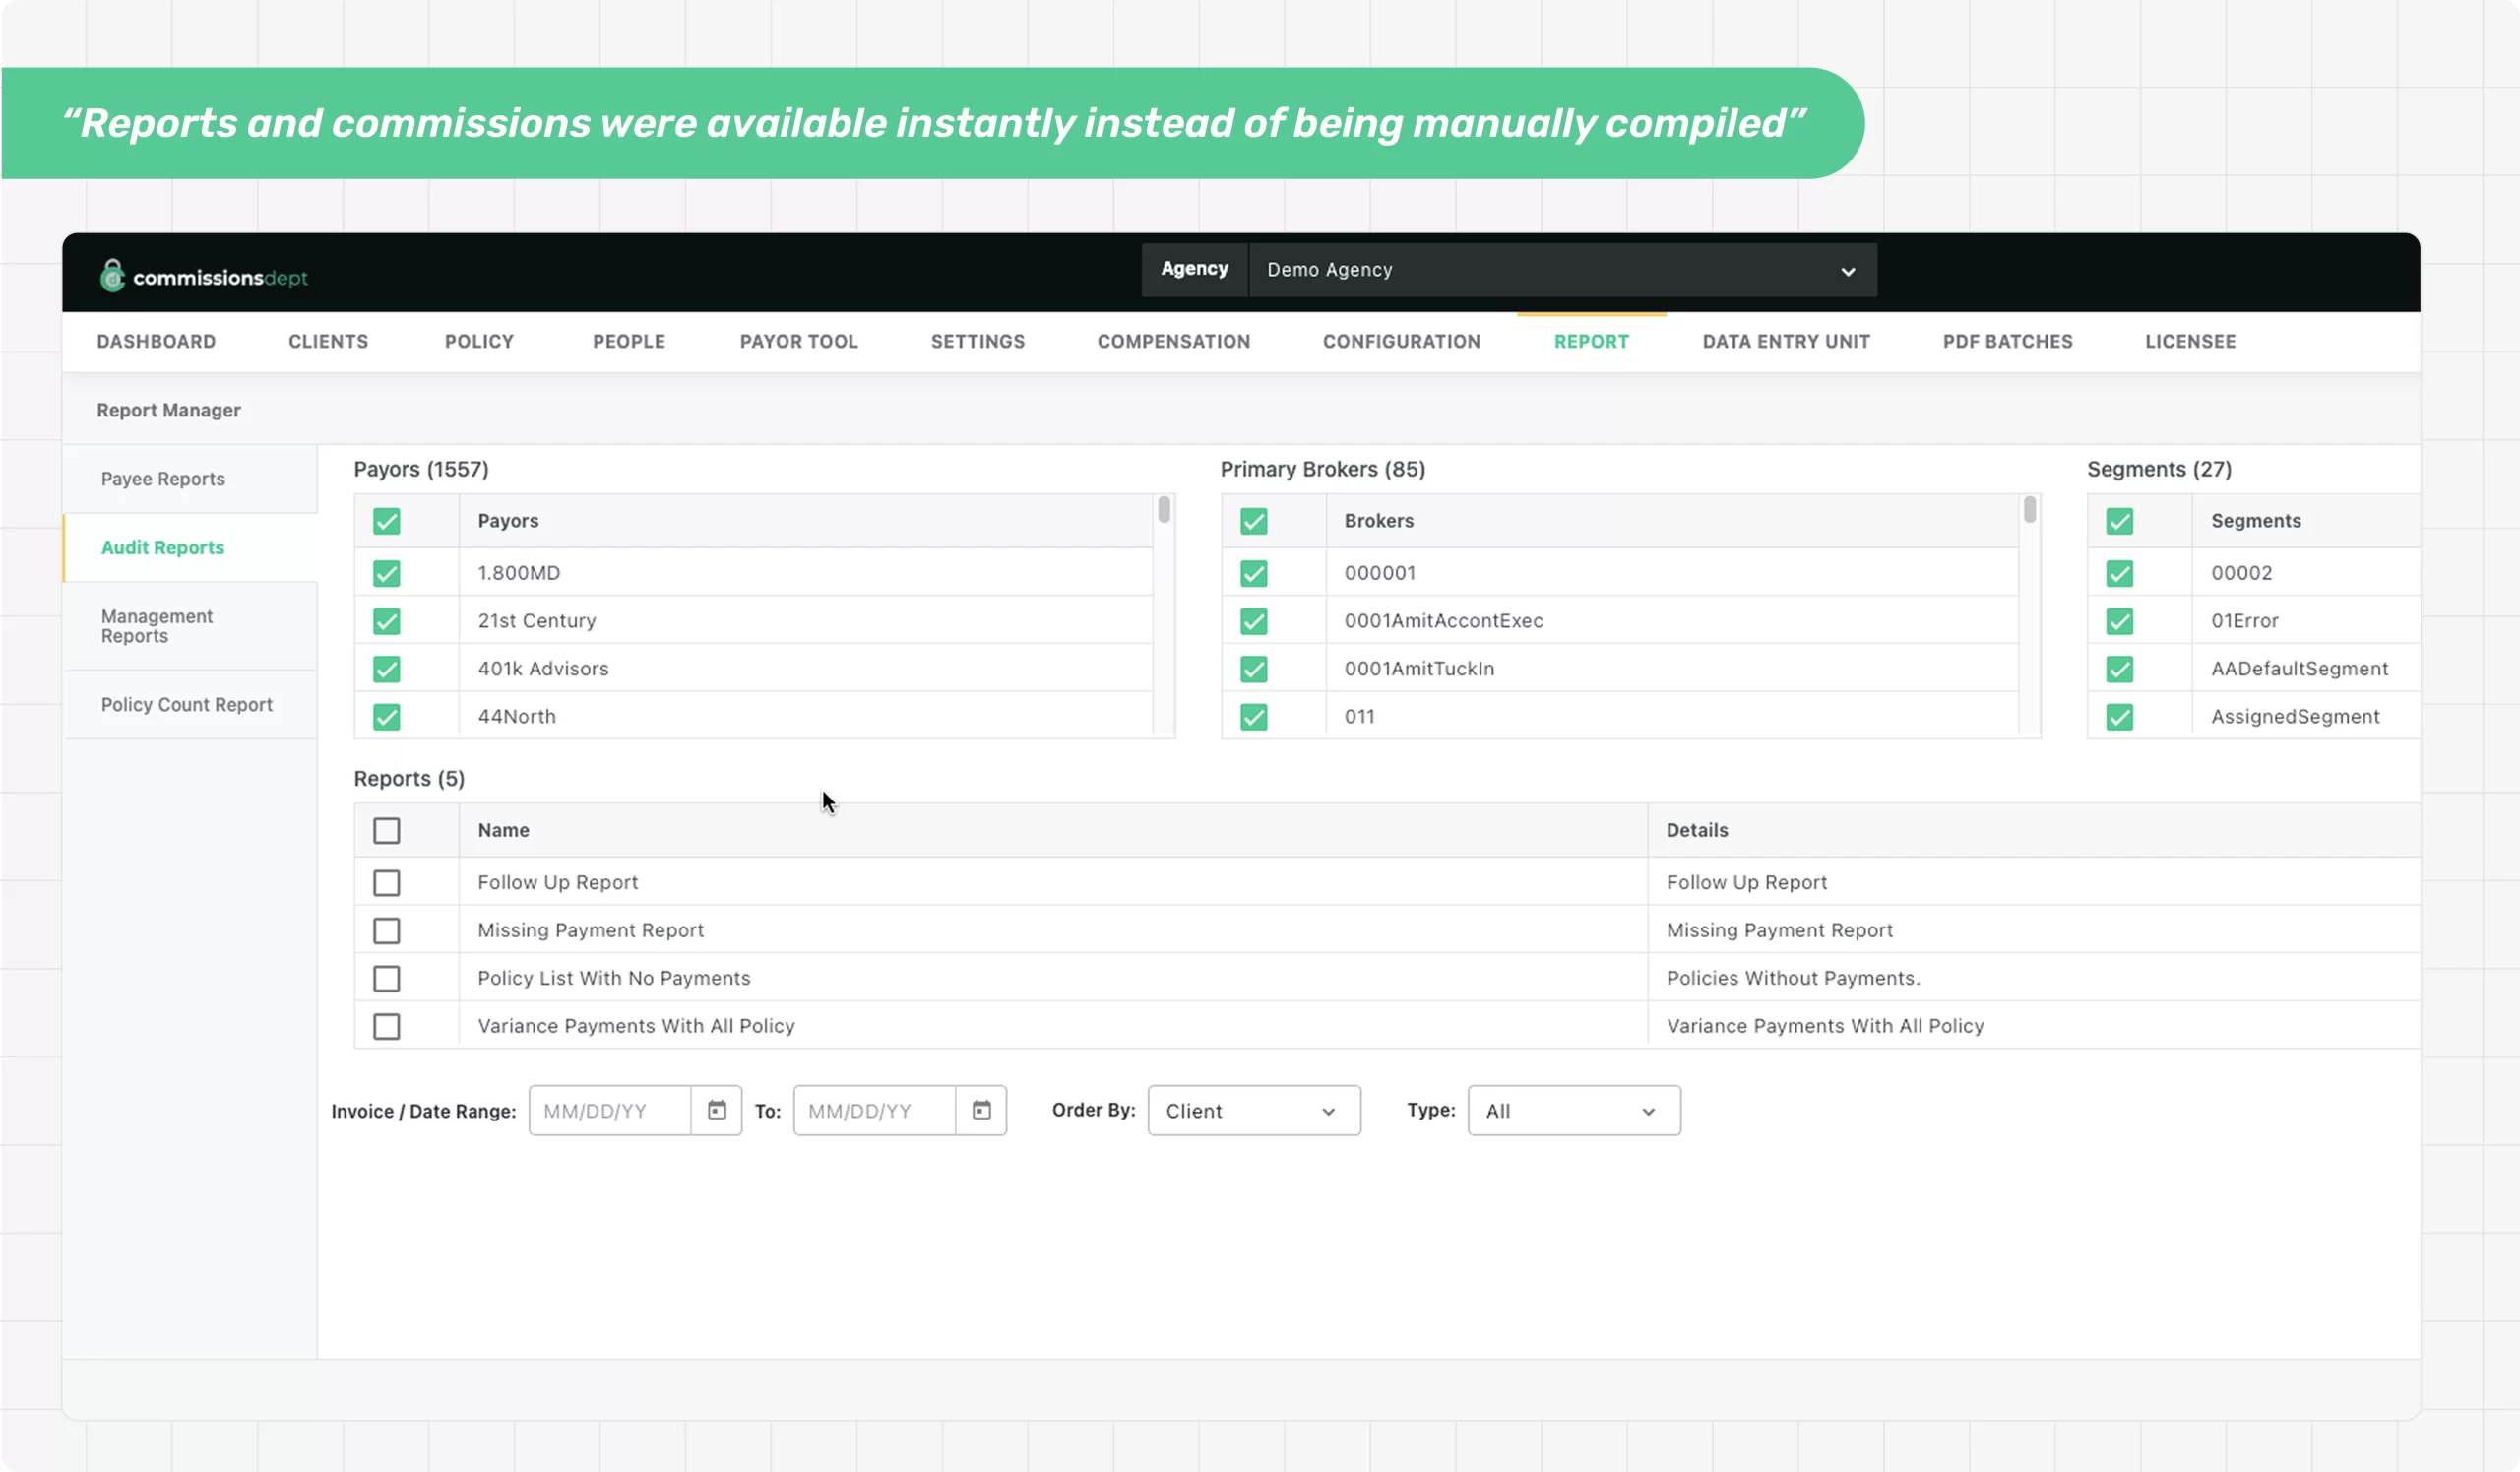The height and width of the screenshot is (1472, 2520).
Task: Open the Type All dropdown
Action: 1573,1111
